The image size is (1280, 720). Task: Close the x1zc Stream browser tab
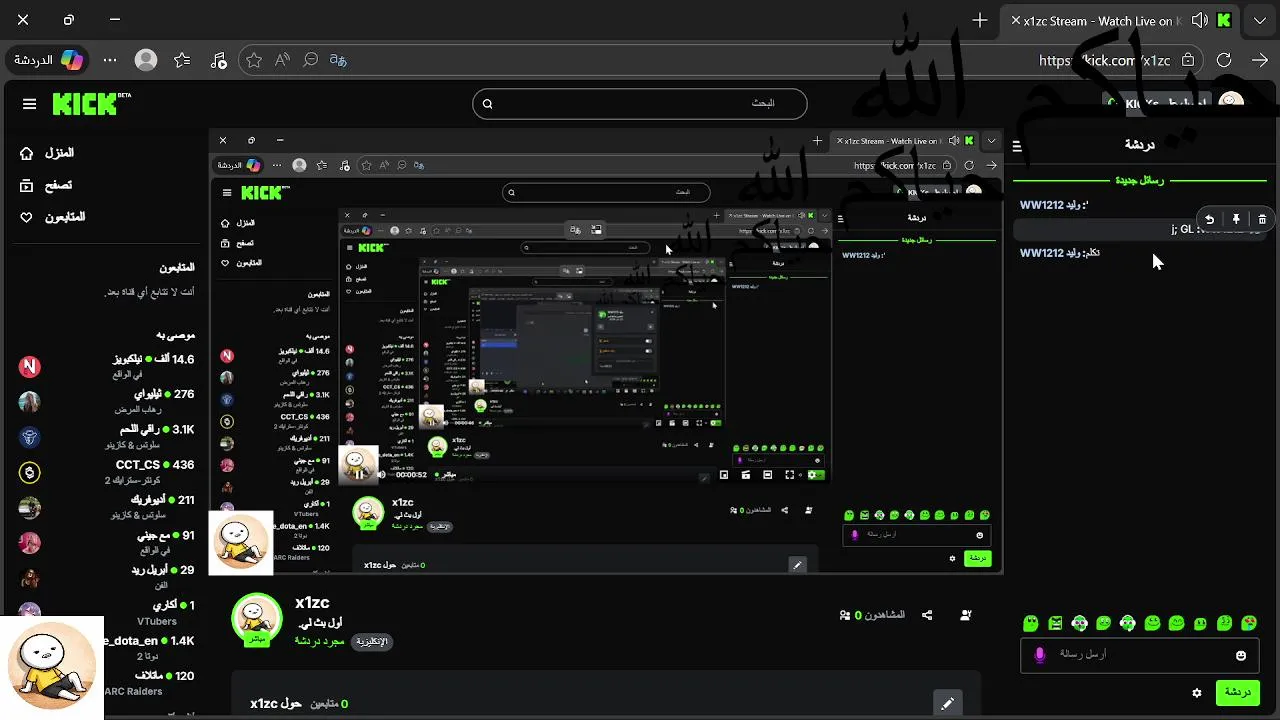[1016, 20]
